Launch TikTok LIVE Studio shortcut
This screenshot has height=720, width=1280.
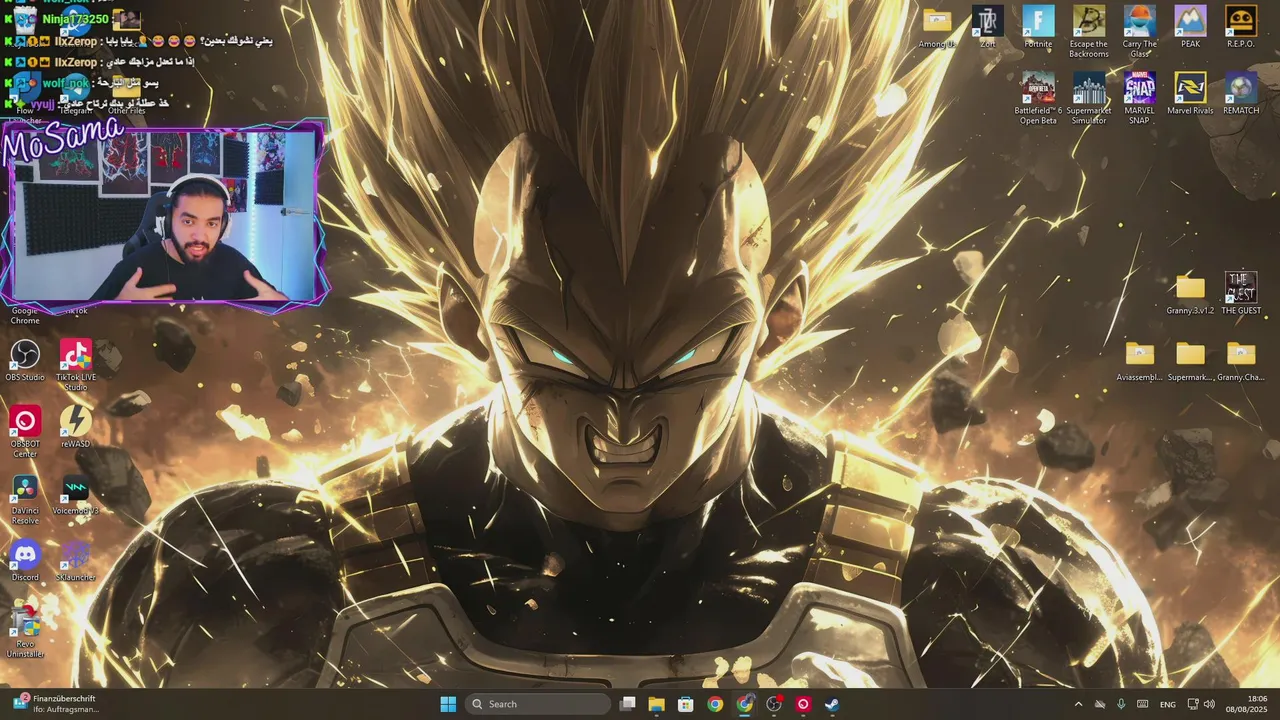click(76, 365)
